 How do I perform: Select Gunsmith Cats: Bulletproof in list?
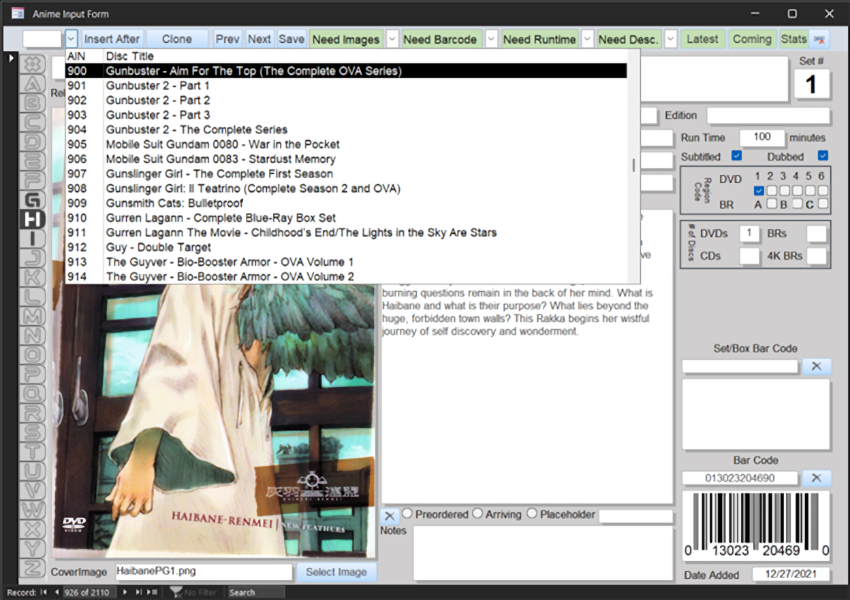tap(346, 203)
